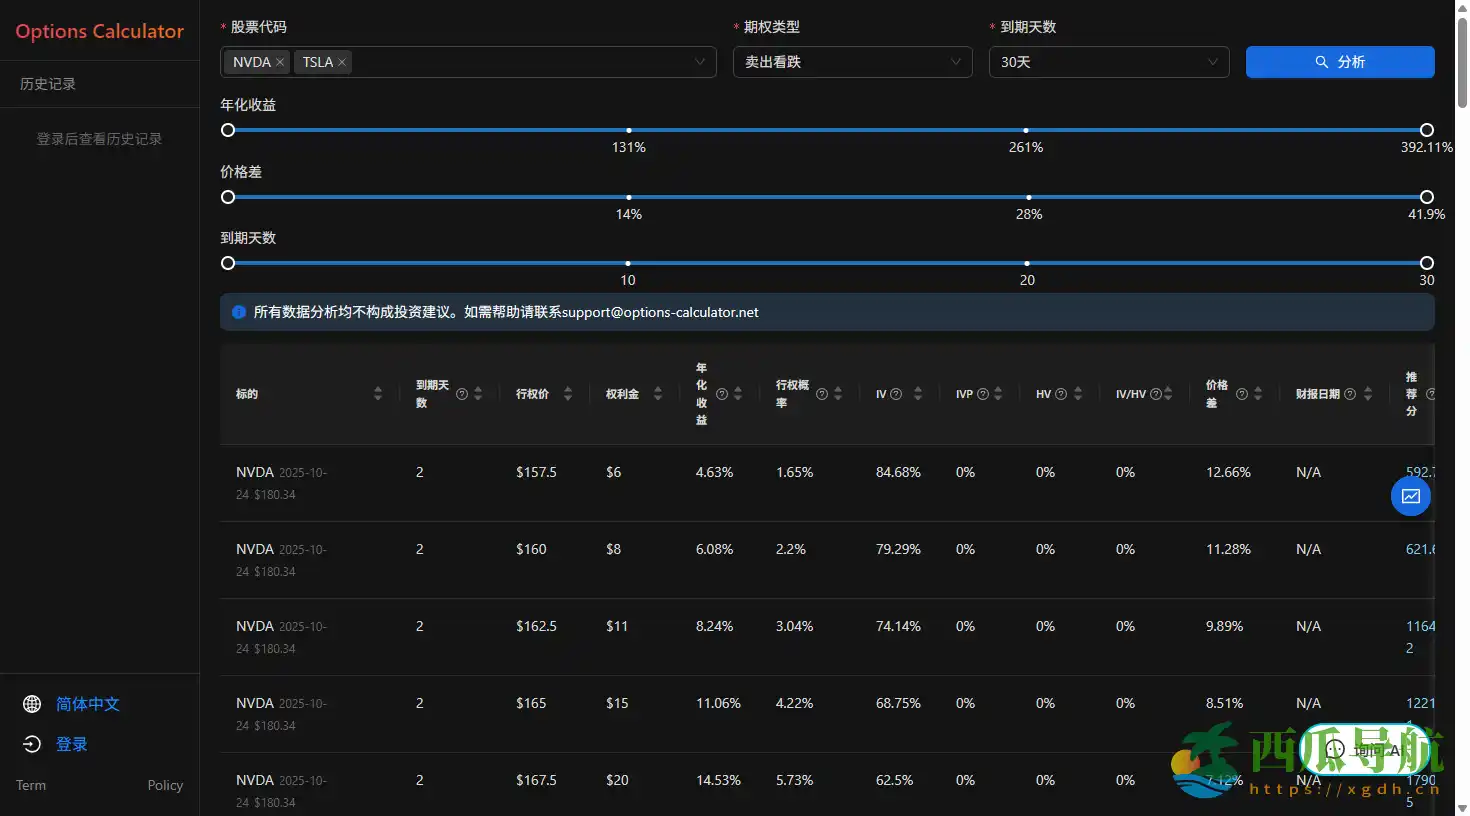
Task: Click the Options Calculator logo title
Action: tap(99, 31)
